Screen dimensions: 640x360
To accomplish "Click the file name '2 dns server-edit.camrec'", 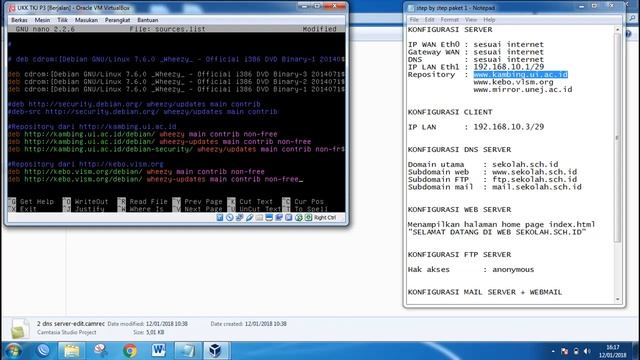I will tap(71, 324).
